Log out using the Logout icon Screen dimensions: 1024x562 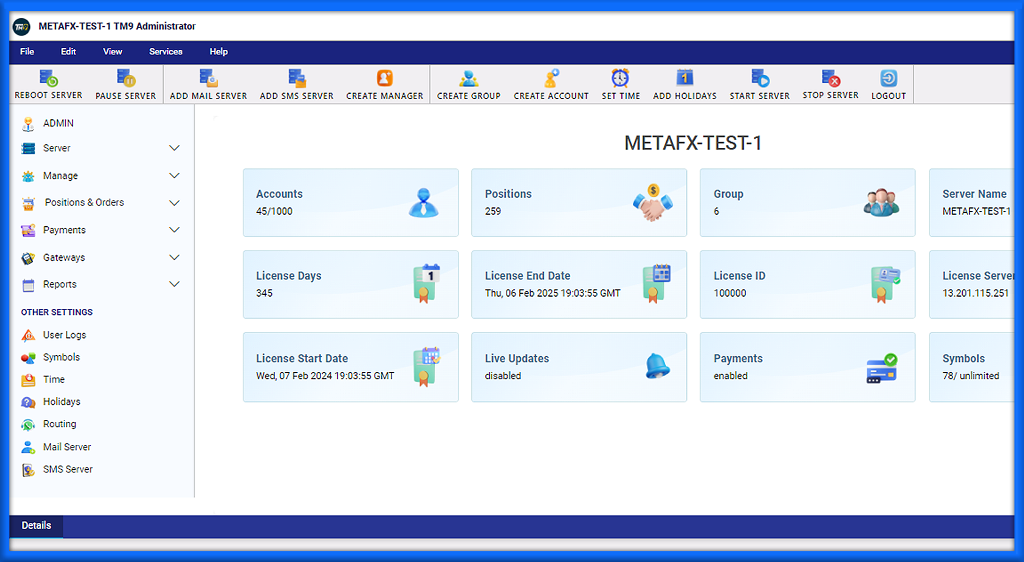(x=888, y=79)
